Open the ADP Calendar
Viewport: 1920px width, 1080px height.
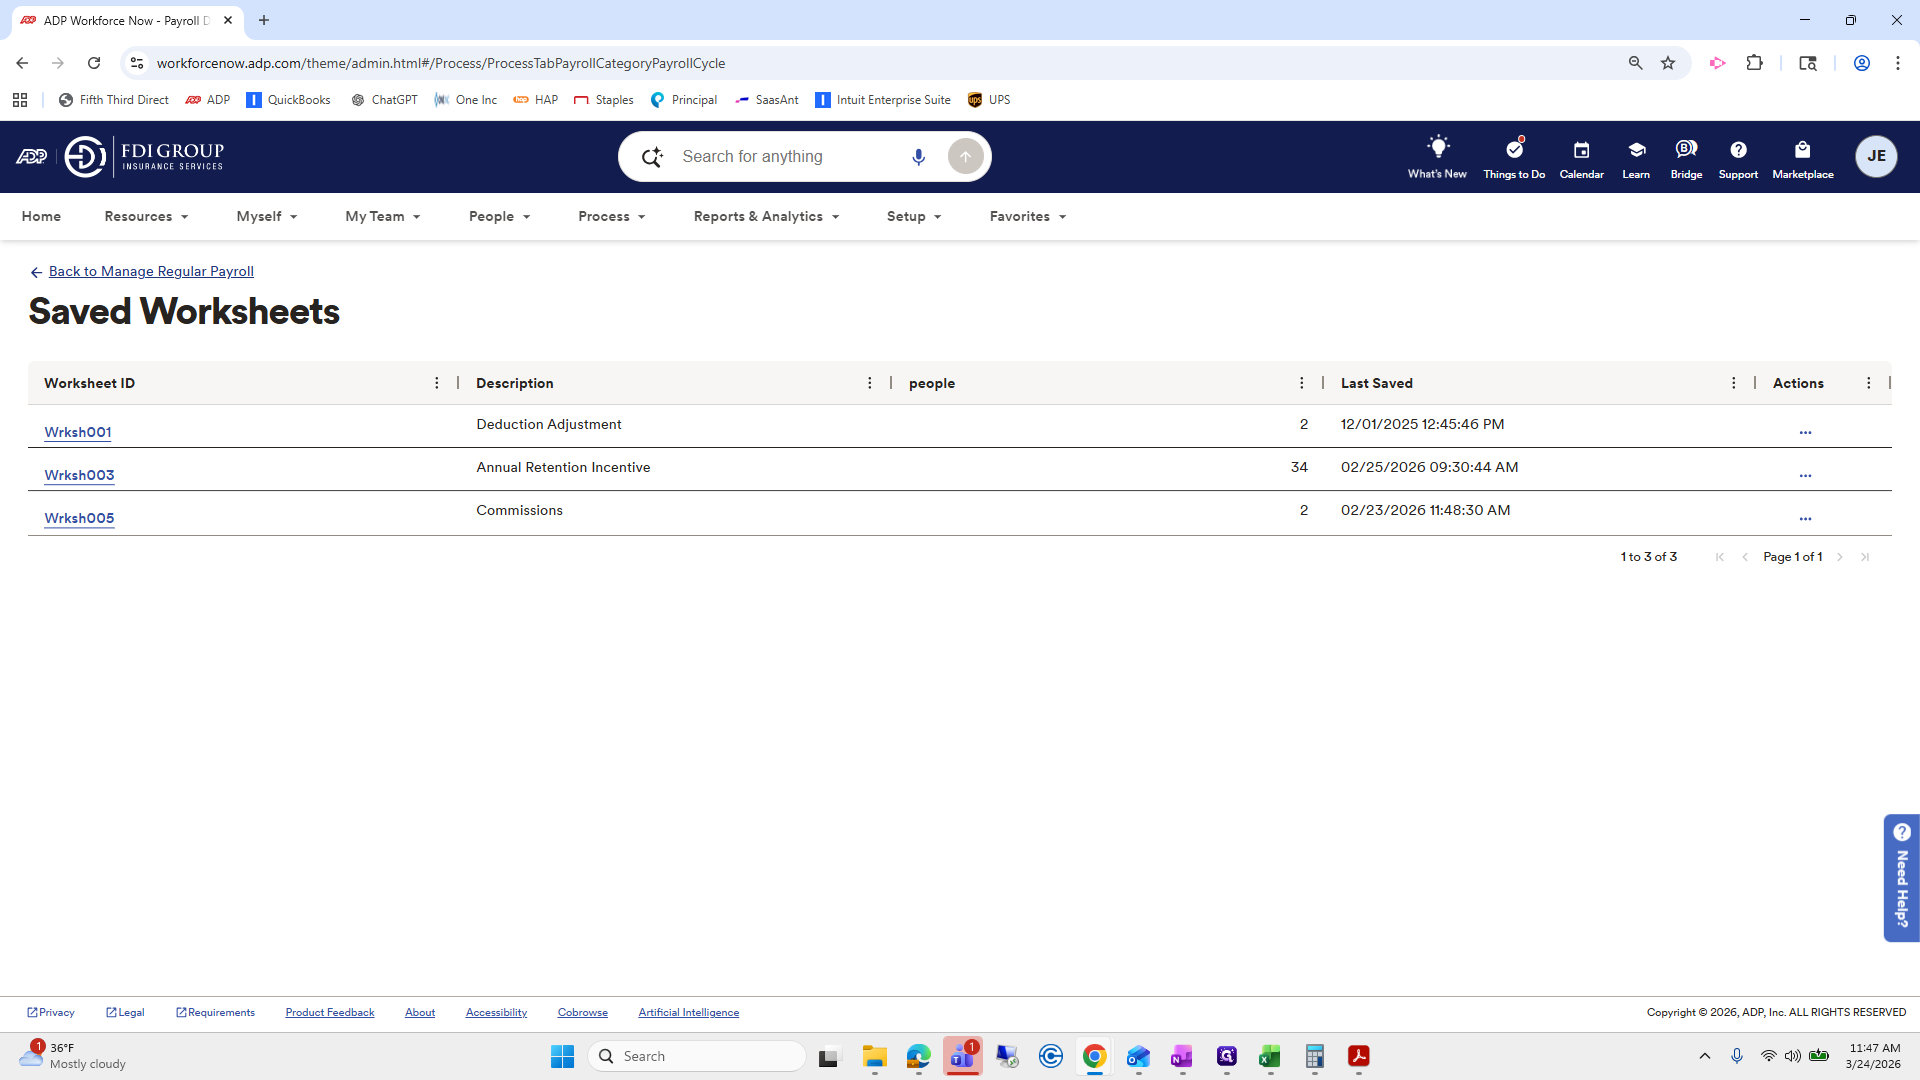(x=1580, y=156)
